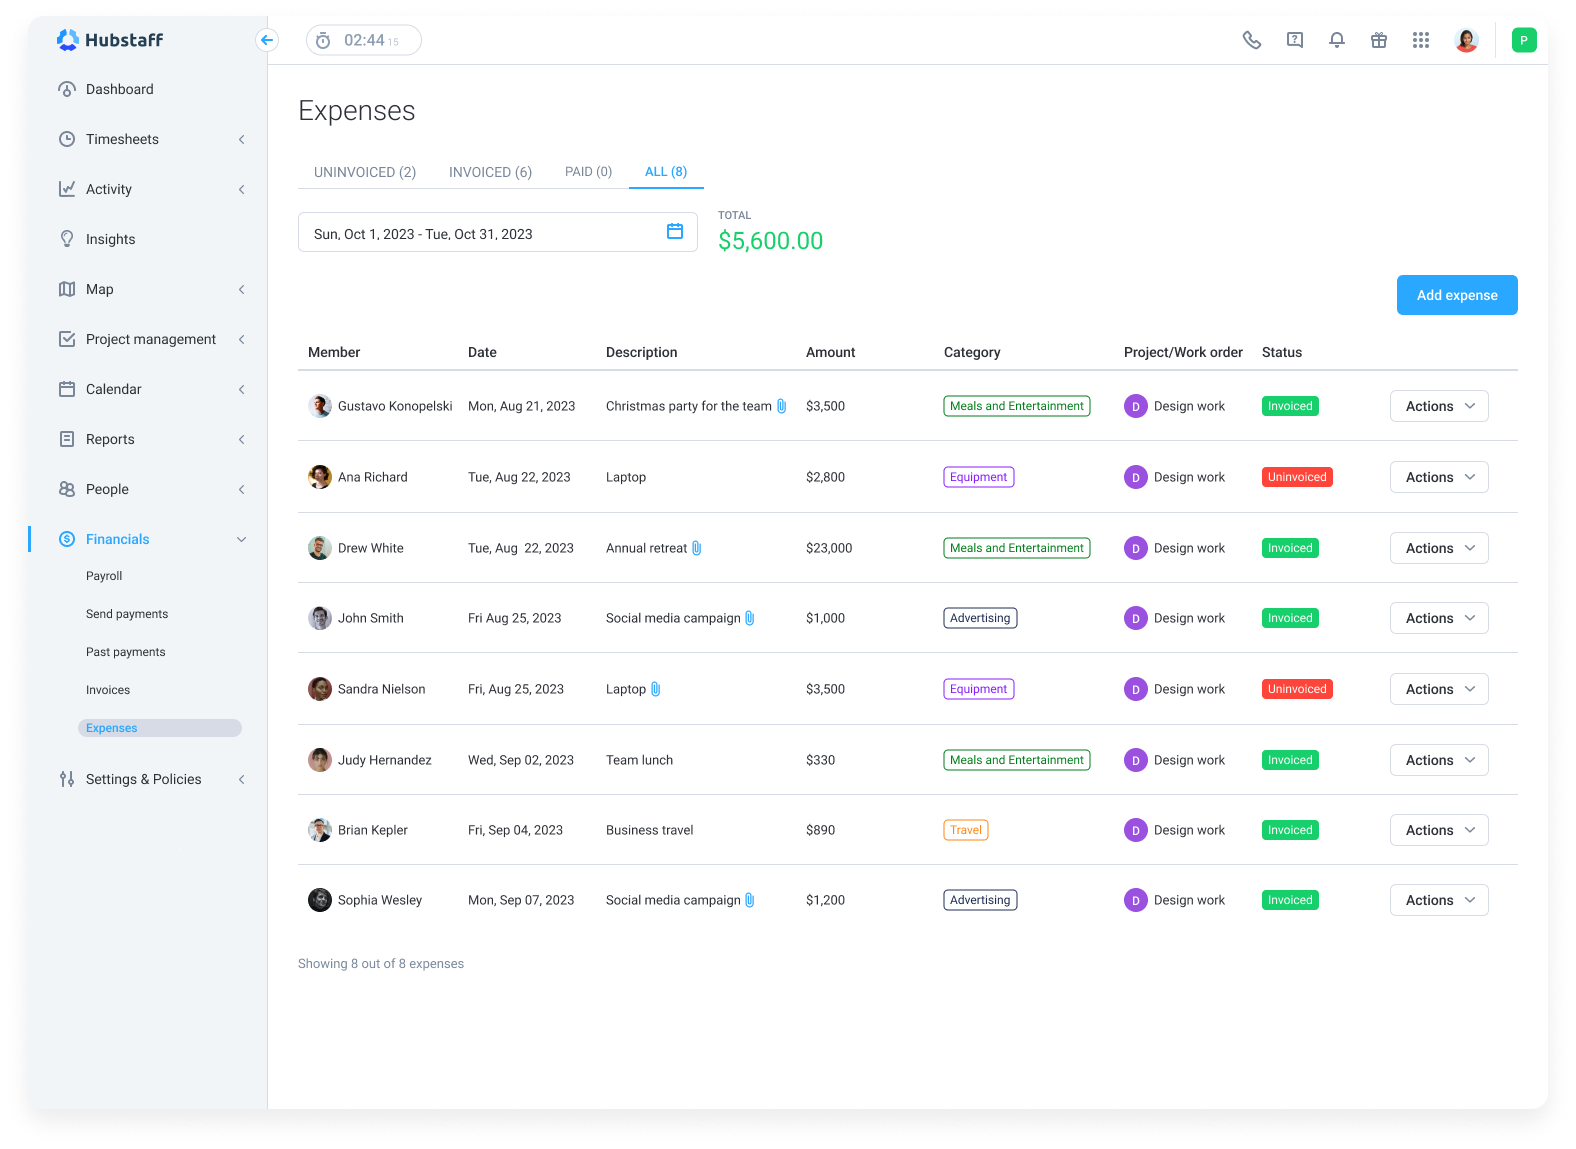Open calendar icon in date range field
Screen dimensions: 1576x1149
point(675,232)
